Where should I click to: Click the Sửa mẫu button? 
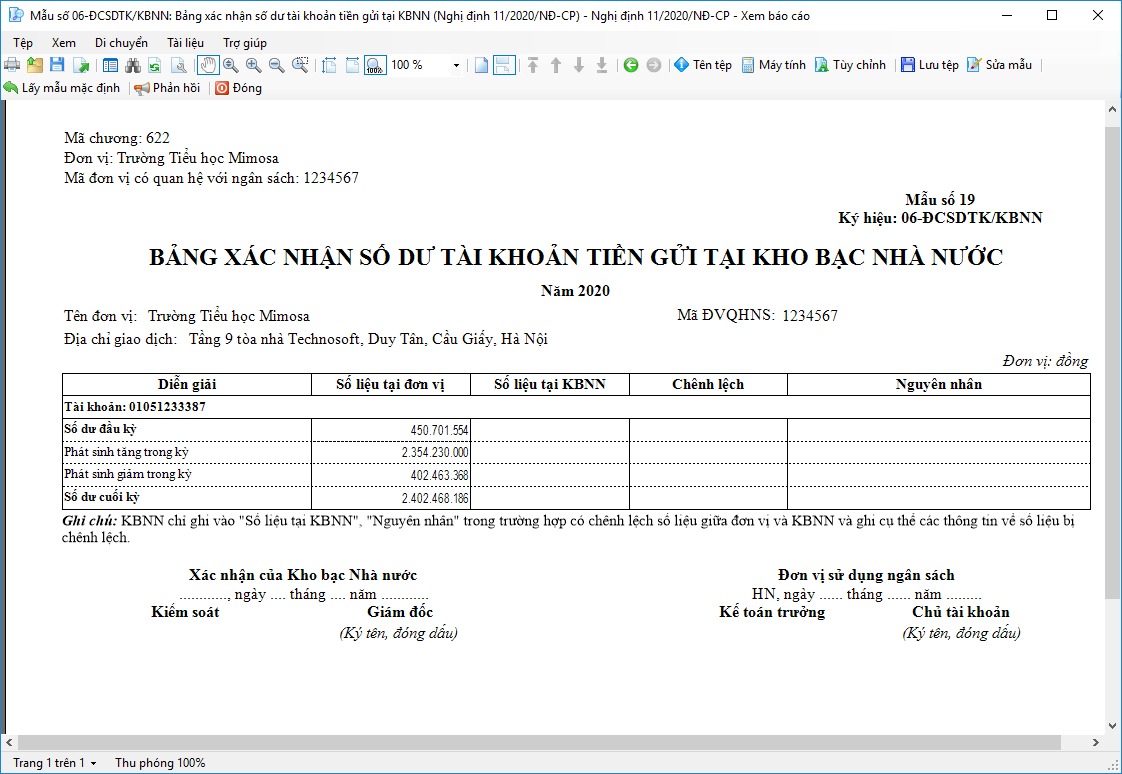point(1000,65)
